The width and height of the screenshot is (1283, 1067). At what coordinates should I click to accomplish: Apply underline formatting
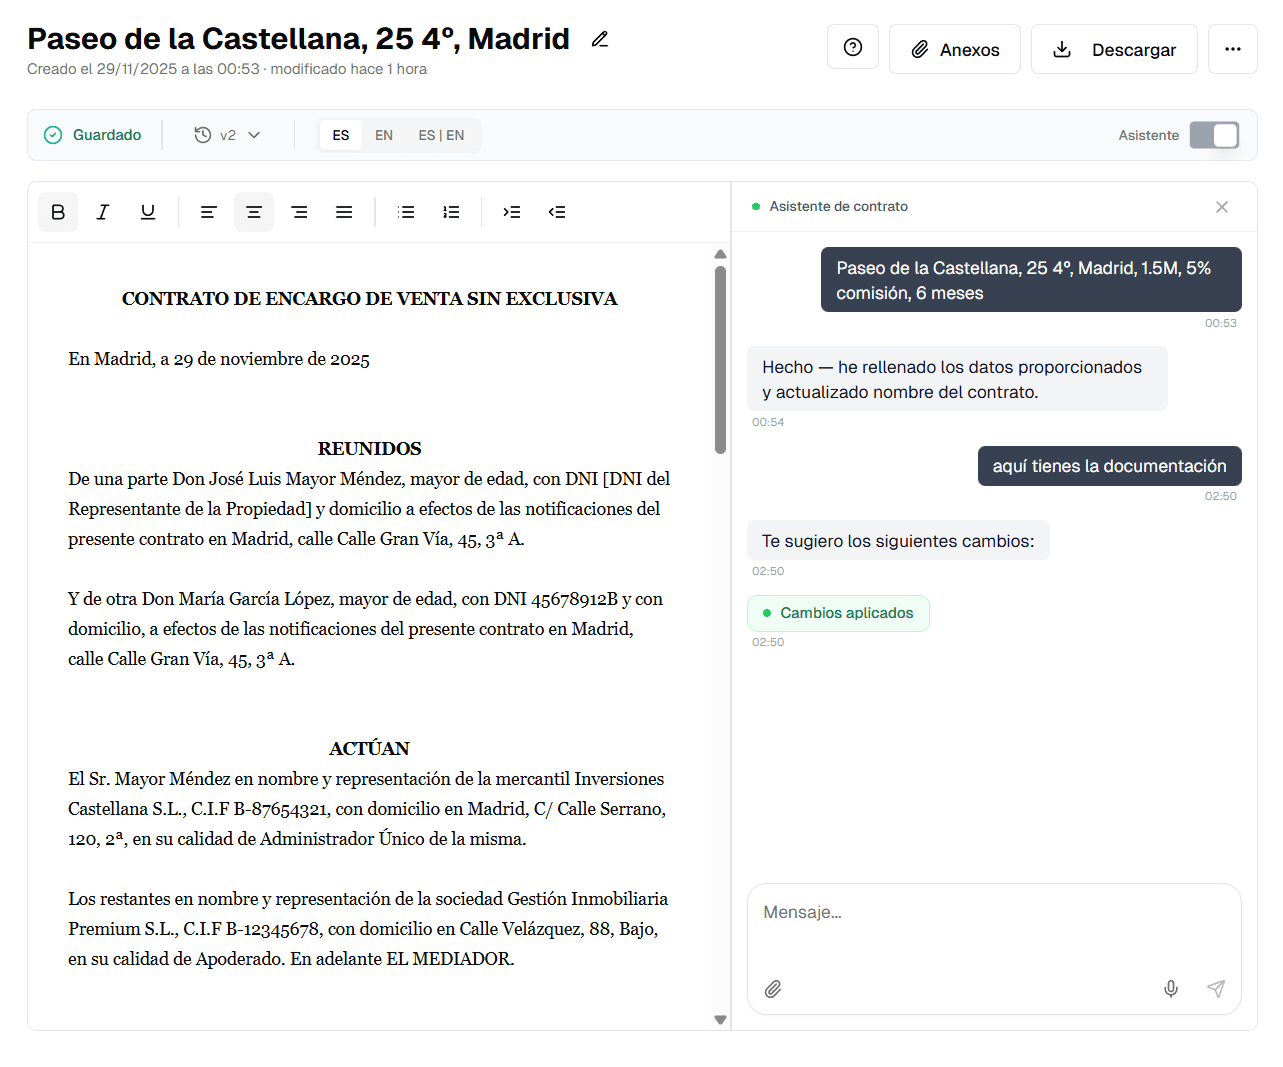pyautogui.click(x=147, y=211)
